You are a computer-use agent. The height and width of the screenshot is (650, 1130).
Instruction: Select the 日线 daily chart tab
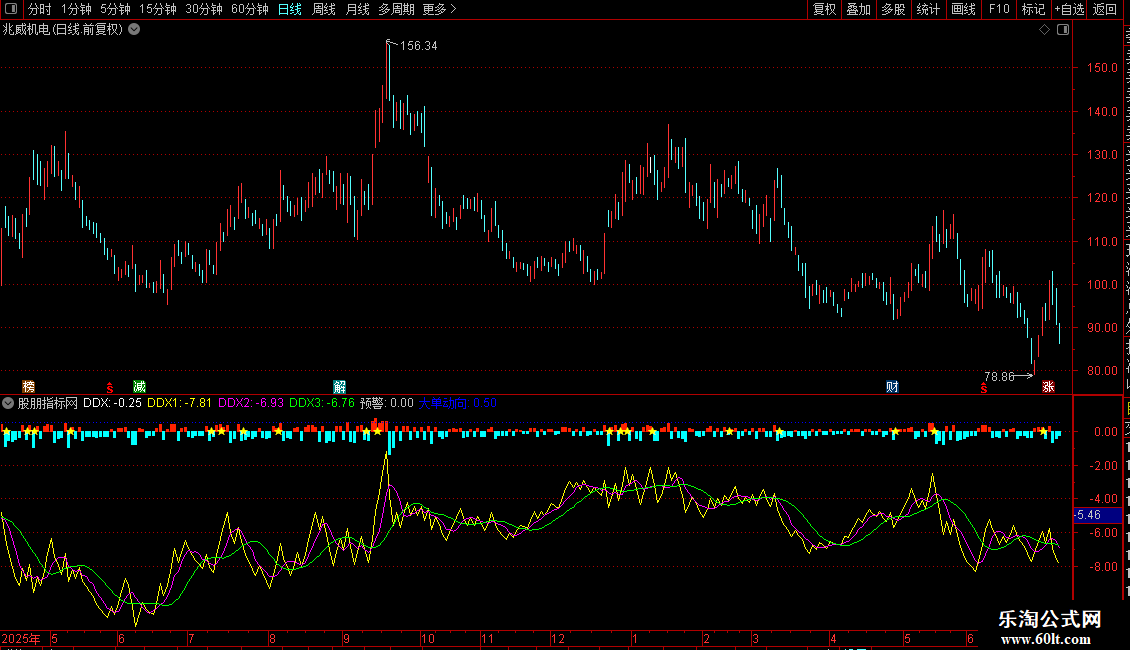pyautogui.click(x=290, y=9)
